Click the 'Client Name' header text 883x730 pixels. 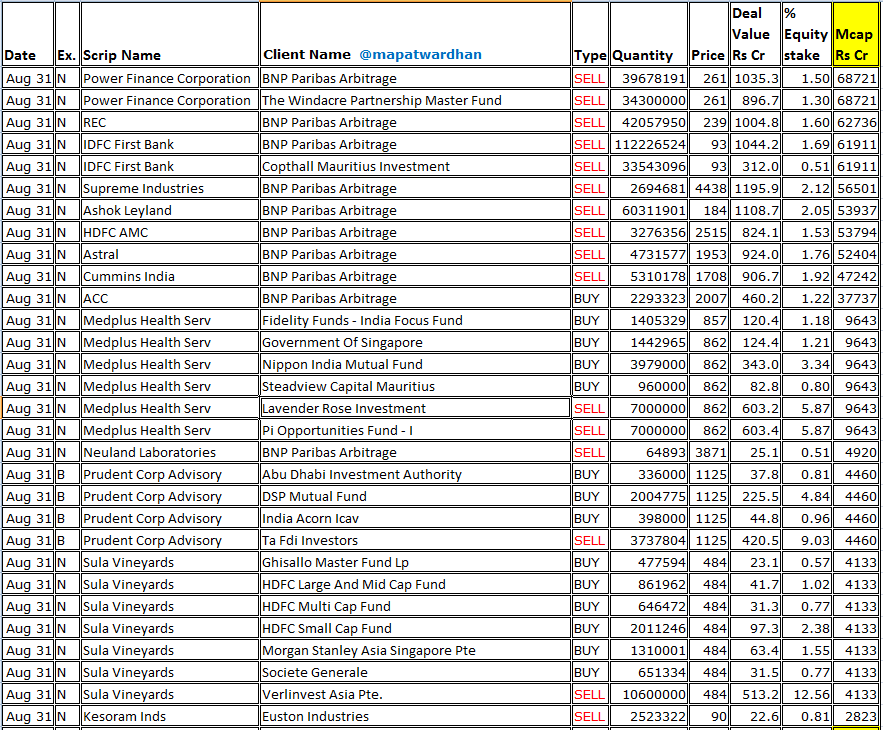tap(307, 55)
